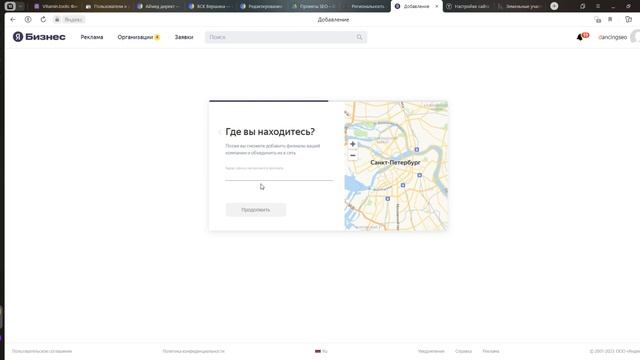Open the Реклама footer link
Screen dimensions: 640x360
click(x=491, y=351)
